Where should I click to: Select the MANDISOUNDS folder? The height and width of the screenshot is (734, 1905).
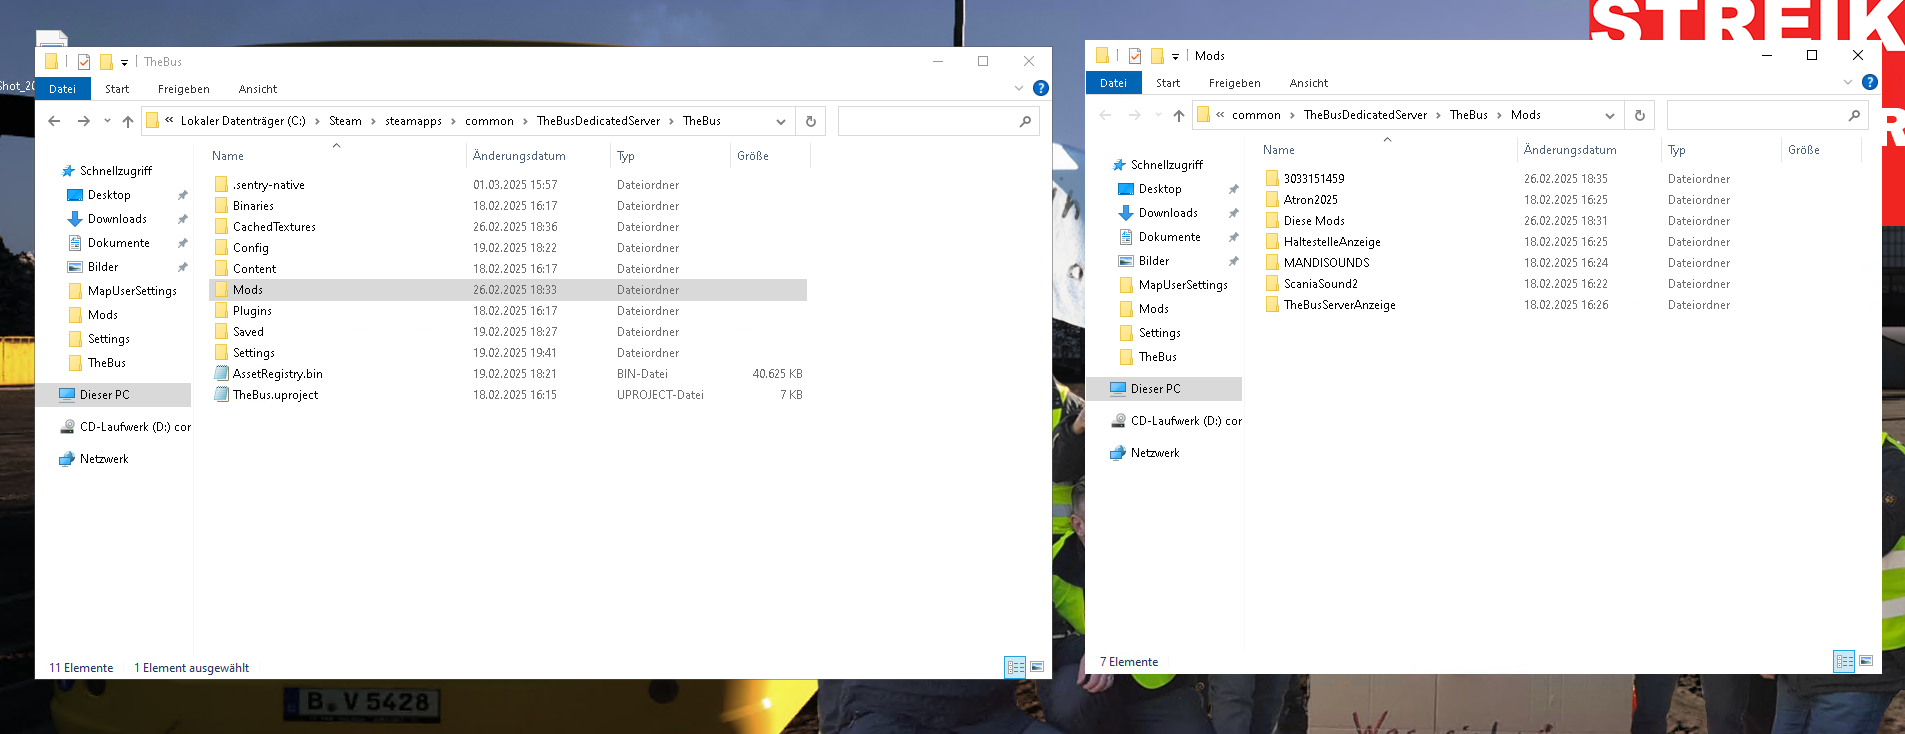click(1326, 263)
